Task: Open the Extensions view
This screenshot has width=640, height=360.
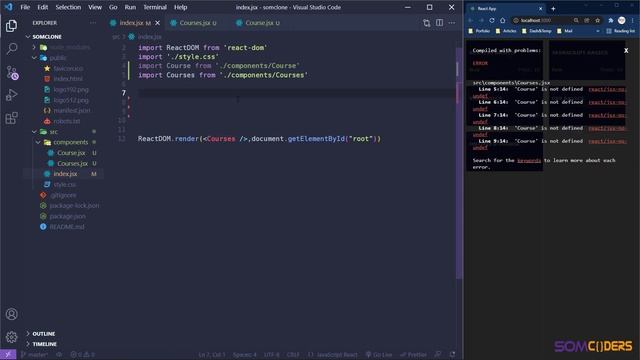Action: coord(11,118)
